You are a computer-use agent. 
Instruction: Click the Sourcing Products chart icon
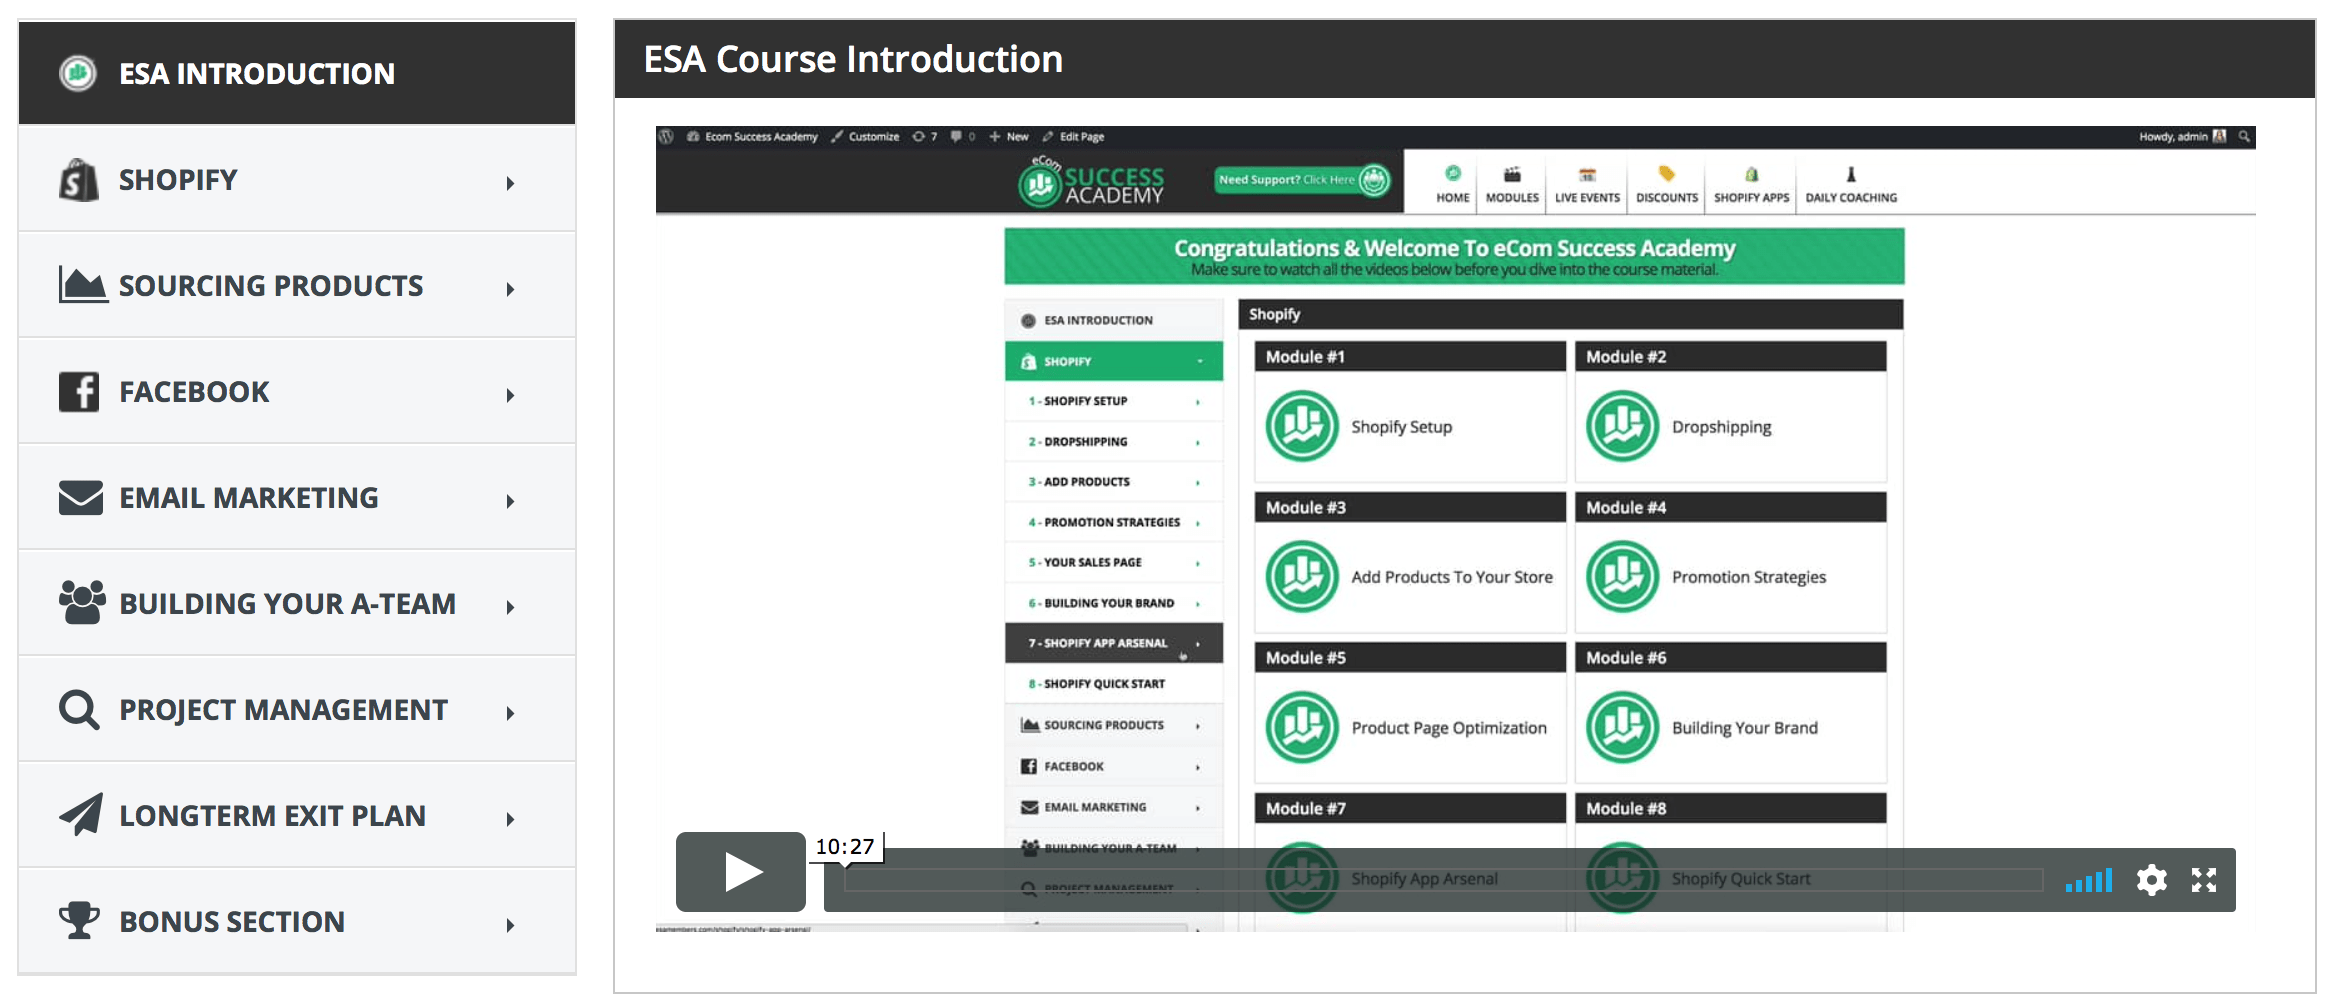point(83,285)
